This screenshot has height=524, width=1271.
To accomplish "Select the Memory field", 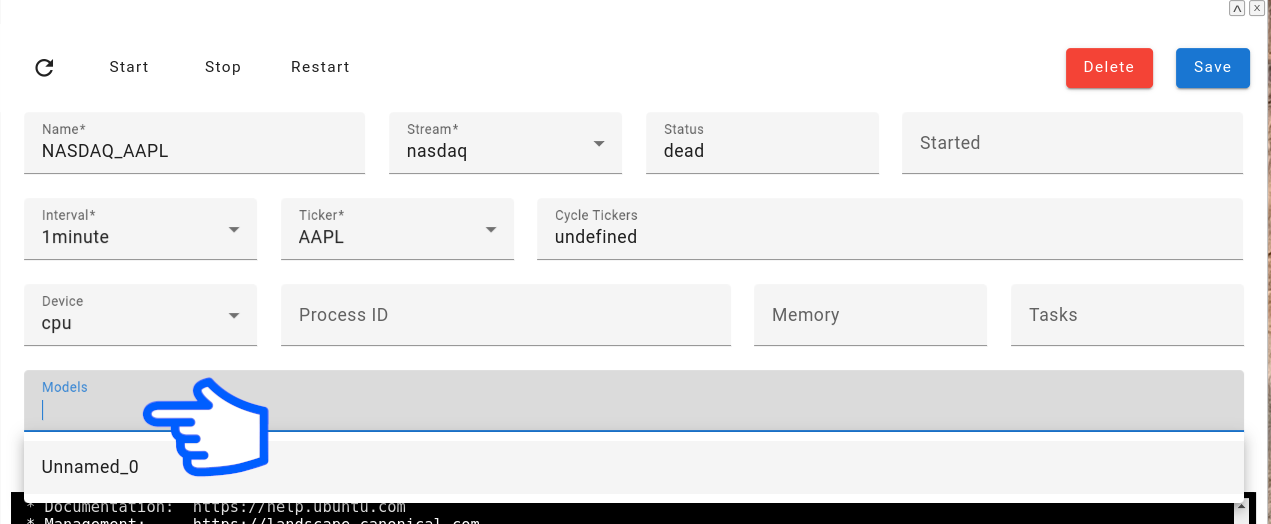I will click(x=870, y=315).
